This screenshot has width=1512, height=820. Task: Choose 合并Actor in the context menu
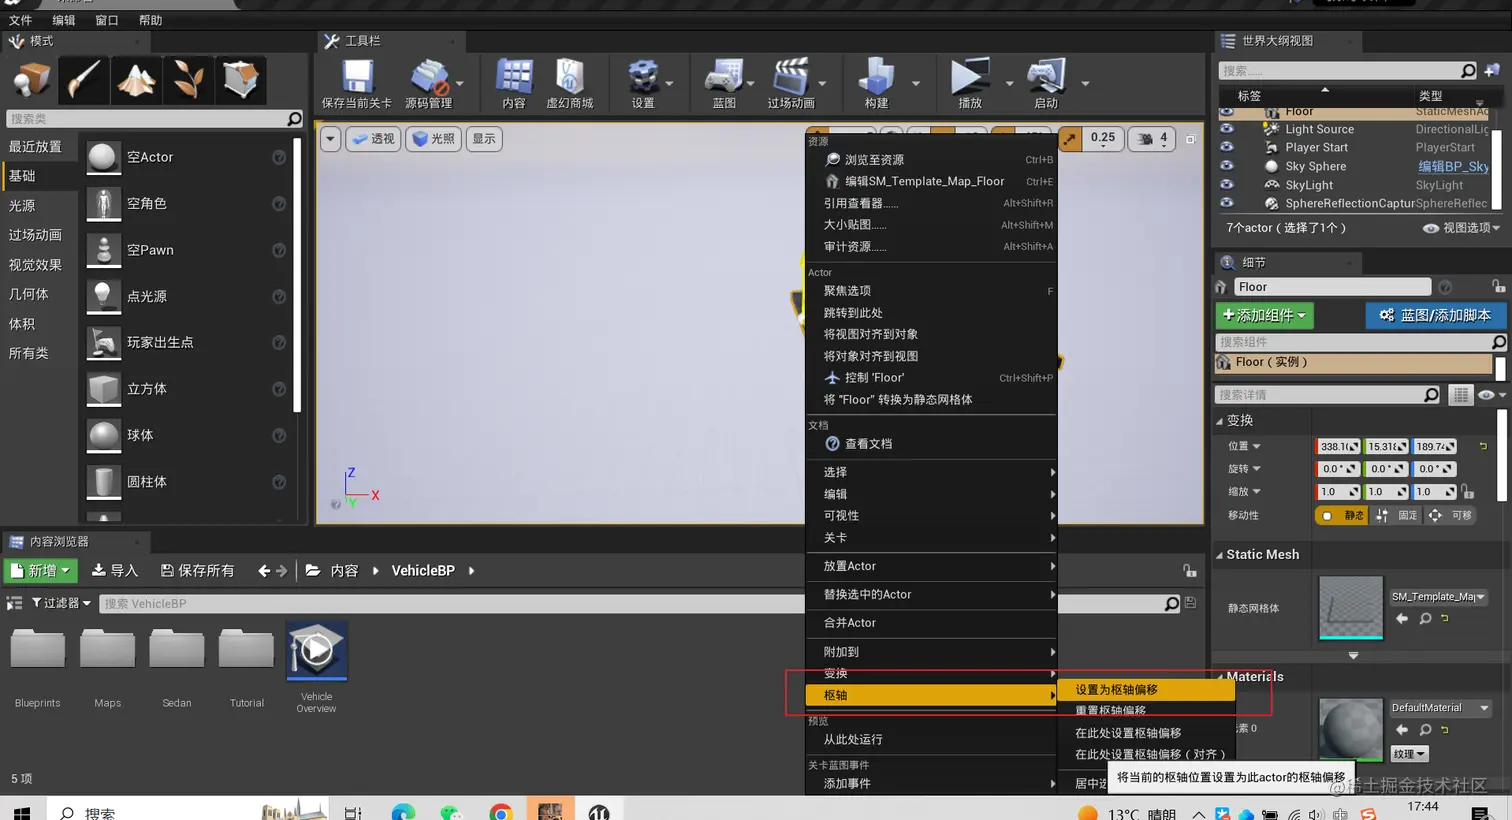pos(930,623)
